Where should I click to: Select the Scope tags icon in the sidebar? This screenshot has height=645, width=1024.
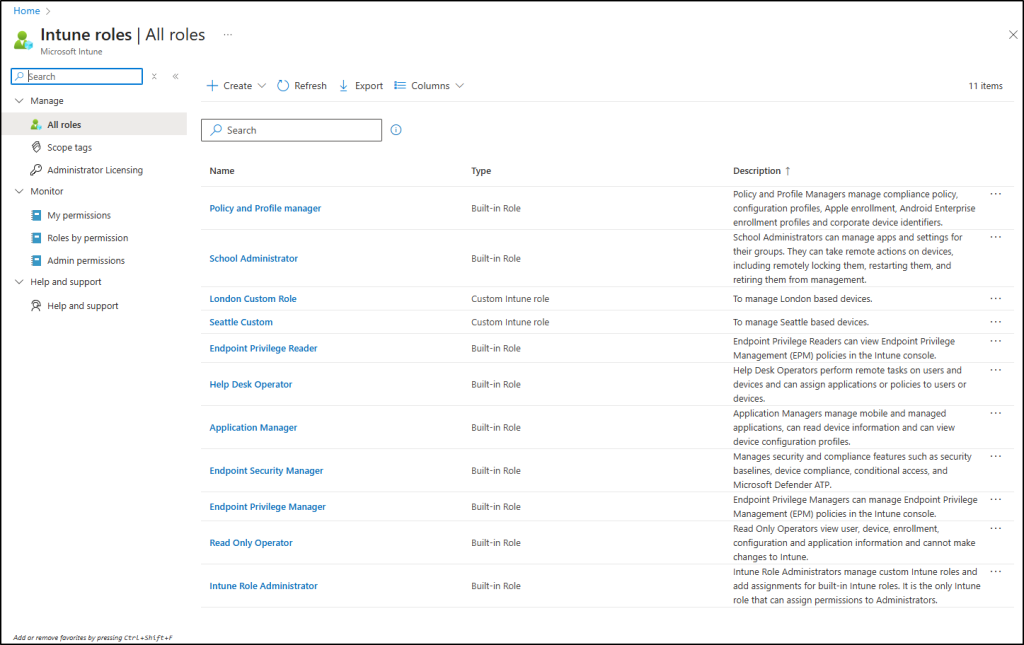pyautogui.click(x=35, y=146)
